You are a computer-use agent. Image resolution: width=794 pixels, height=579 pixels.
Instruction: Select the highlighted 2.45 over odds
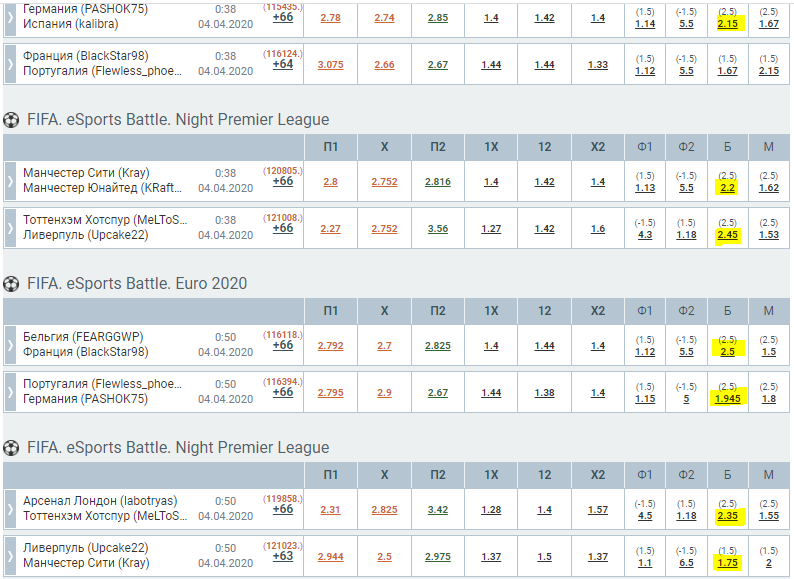click(727, 235)
